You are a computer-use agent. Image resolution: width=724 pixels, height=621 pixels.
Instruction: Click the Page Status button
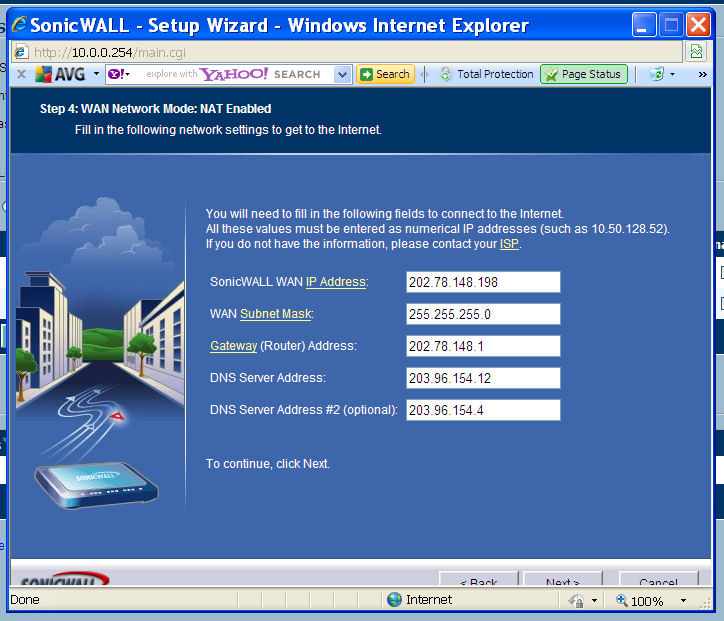584,74
